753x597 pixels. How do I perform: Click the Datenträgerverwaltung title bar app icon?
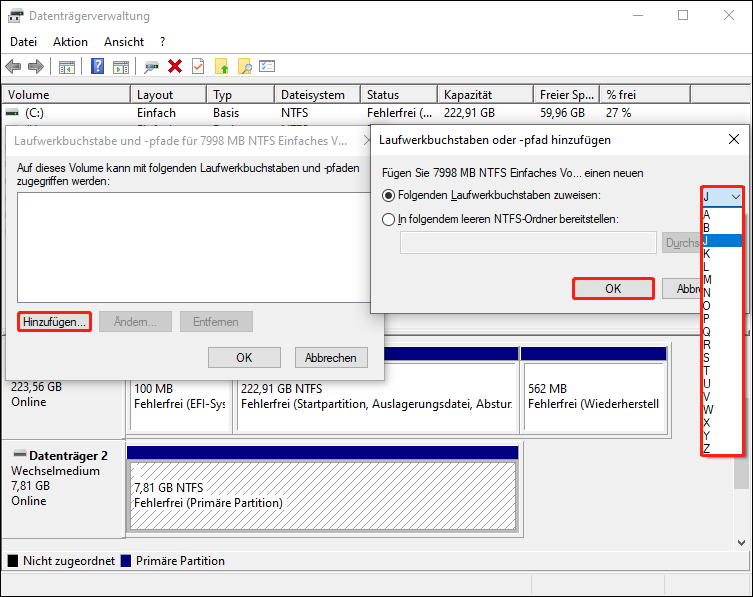[15, 16]
